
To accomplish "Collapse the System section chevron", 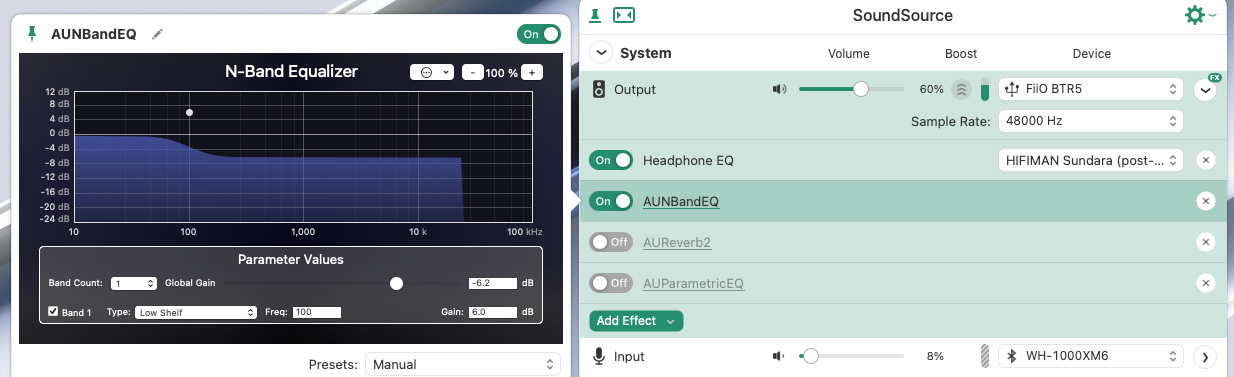I will pos(600,53).
